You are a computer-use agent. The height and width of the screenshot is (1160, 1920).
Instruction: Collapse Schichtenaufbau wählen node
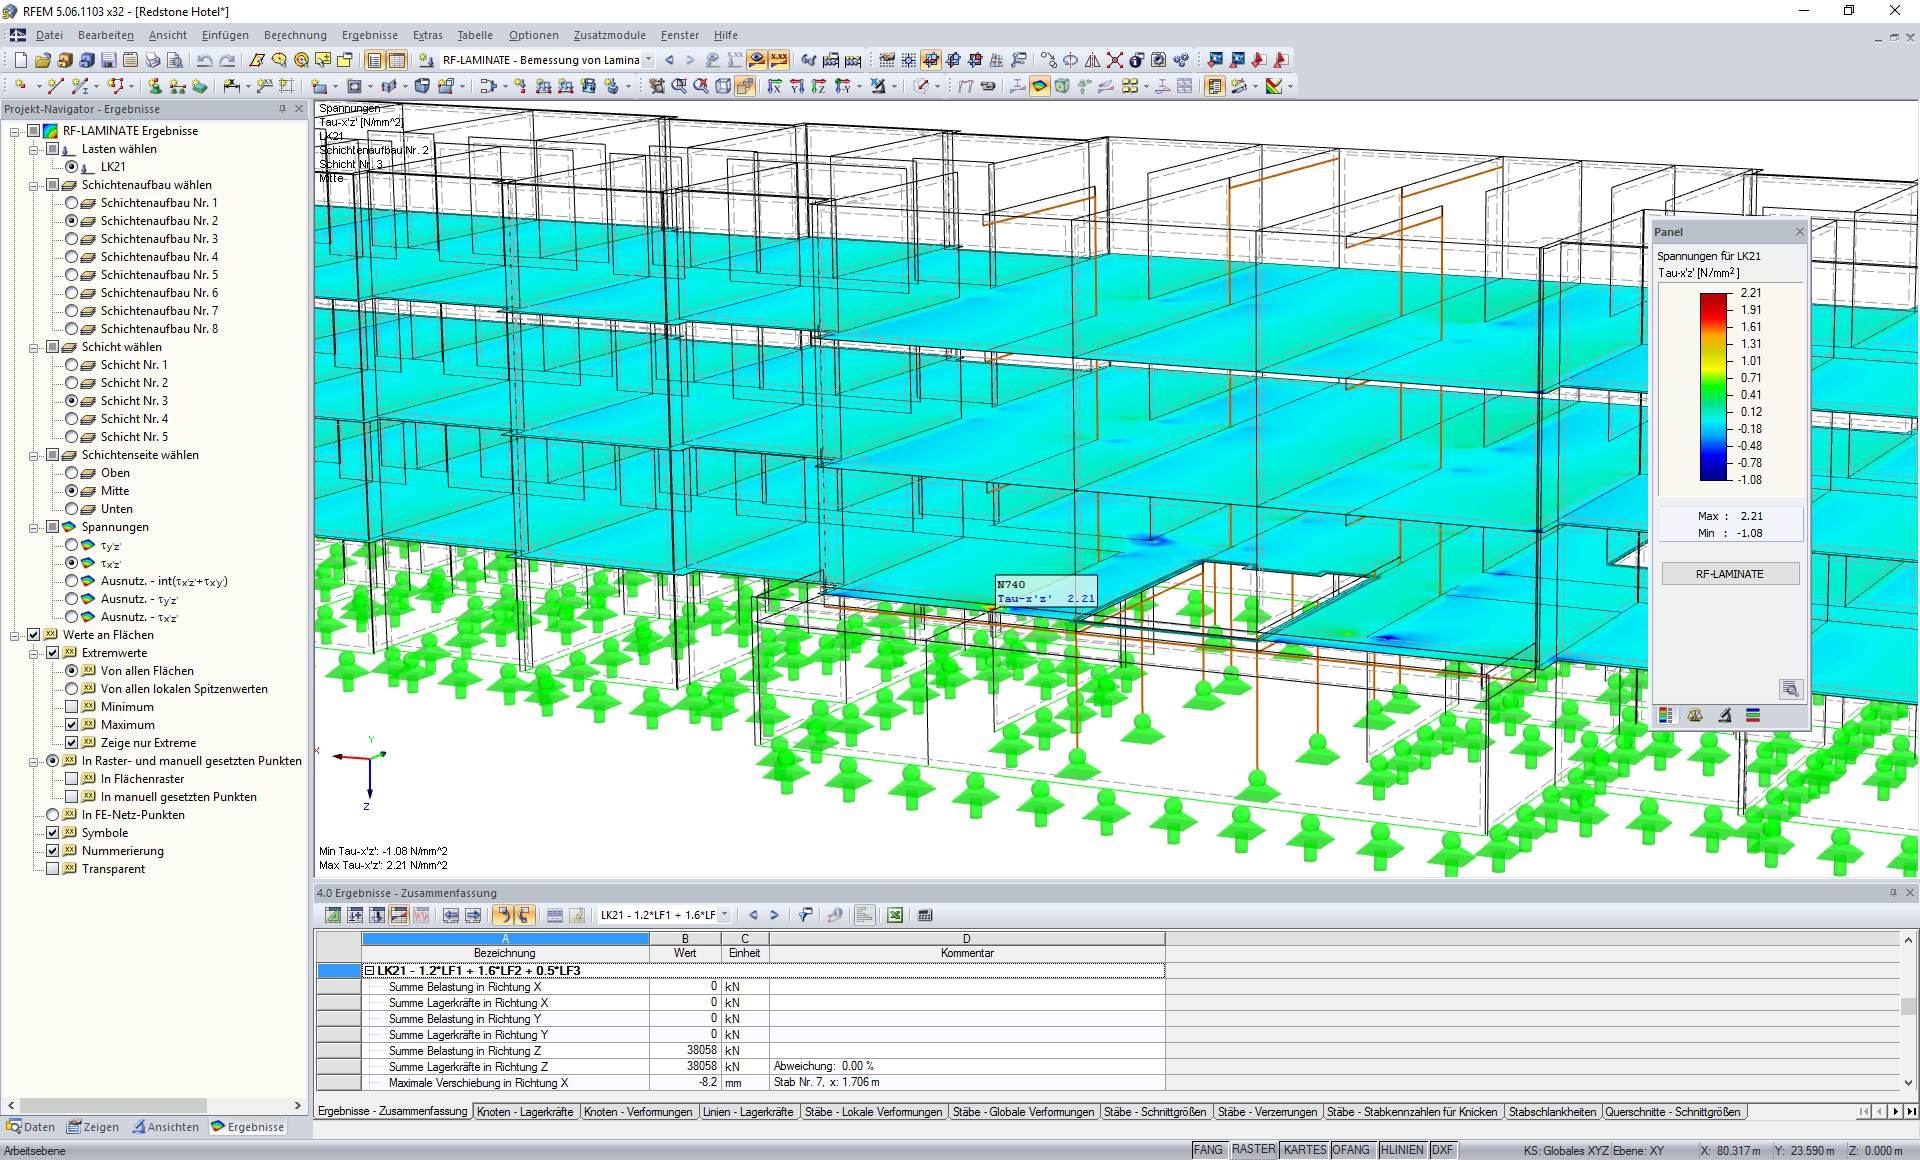coord(34,185)
